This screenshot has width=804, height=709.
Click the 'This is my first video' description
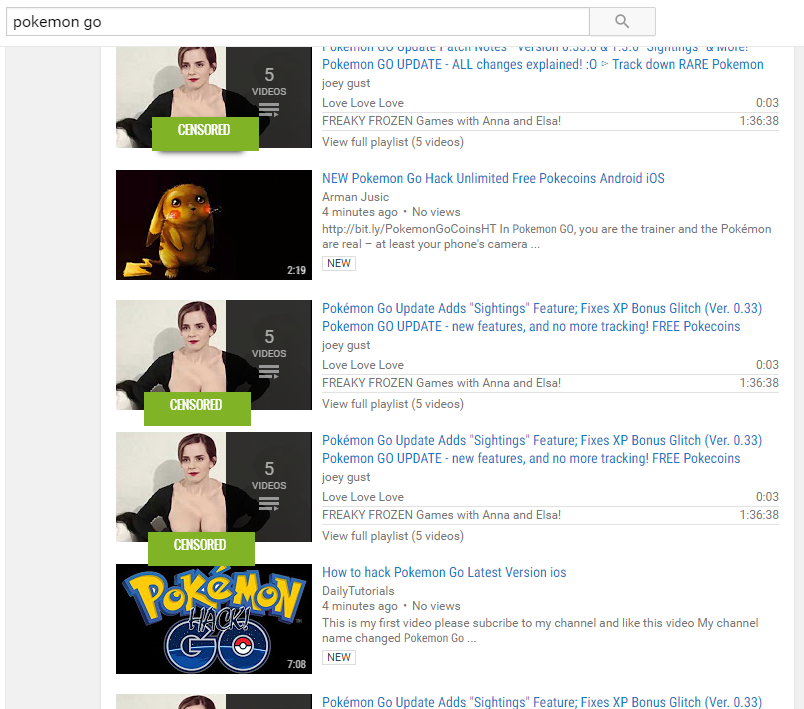tap(540, 631)
